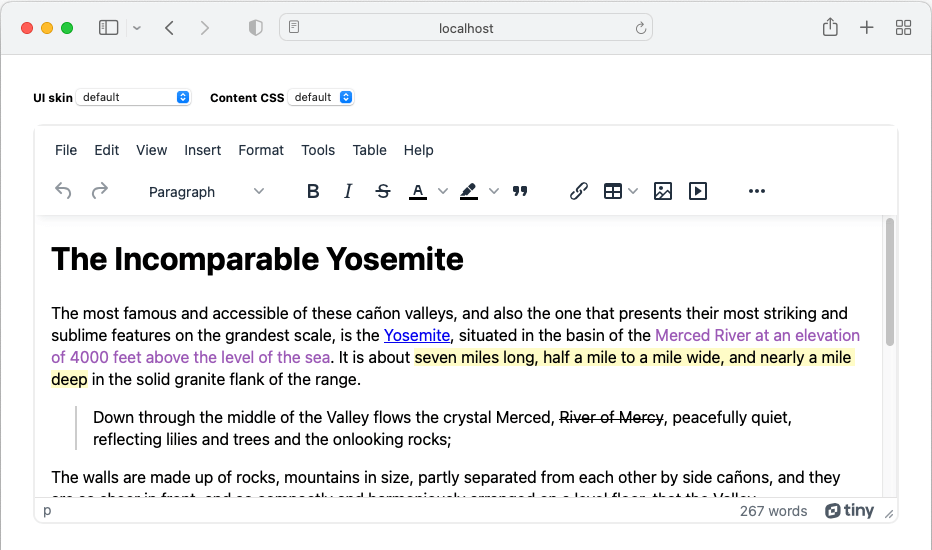
Task: Click the Redo arrow icon
Action: tap(100, 191)
